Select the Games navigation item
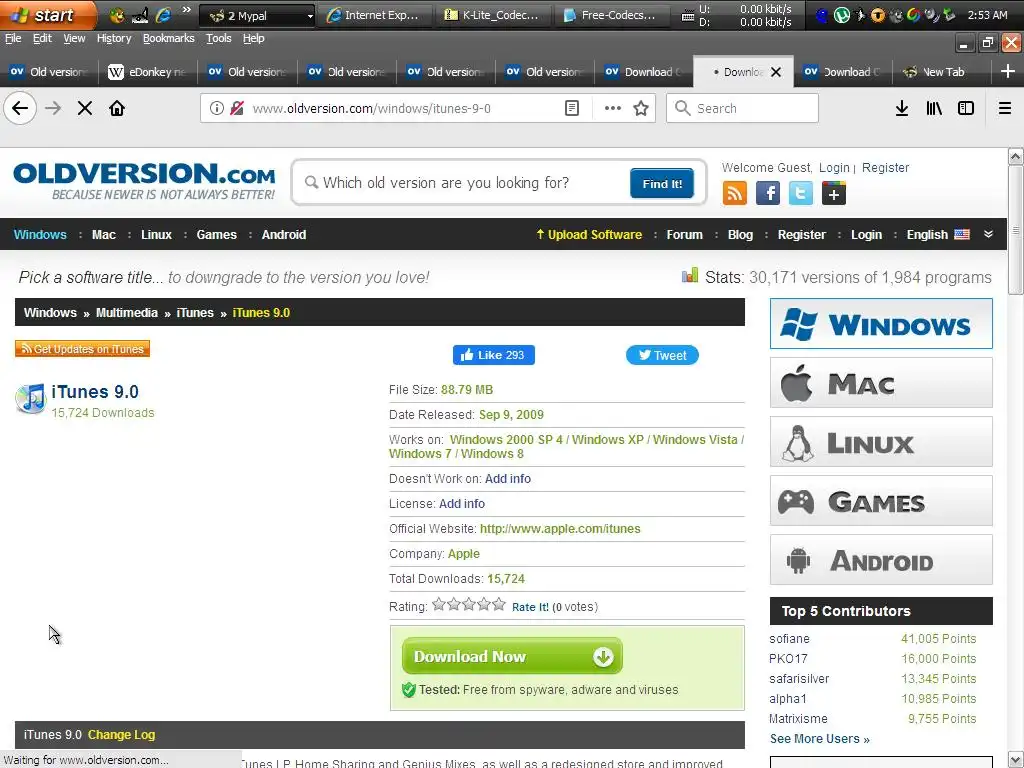The width and height of the screenshot is (1024, 768). [217, 234]
